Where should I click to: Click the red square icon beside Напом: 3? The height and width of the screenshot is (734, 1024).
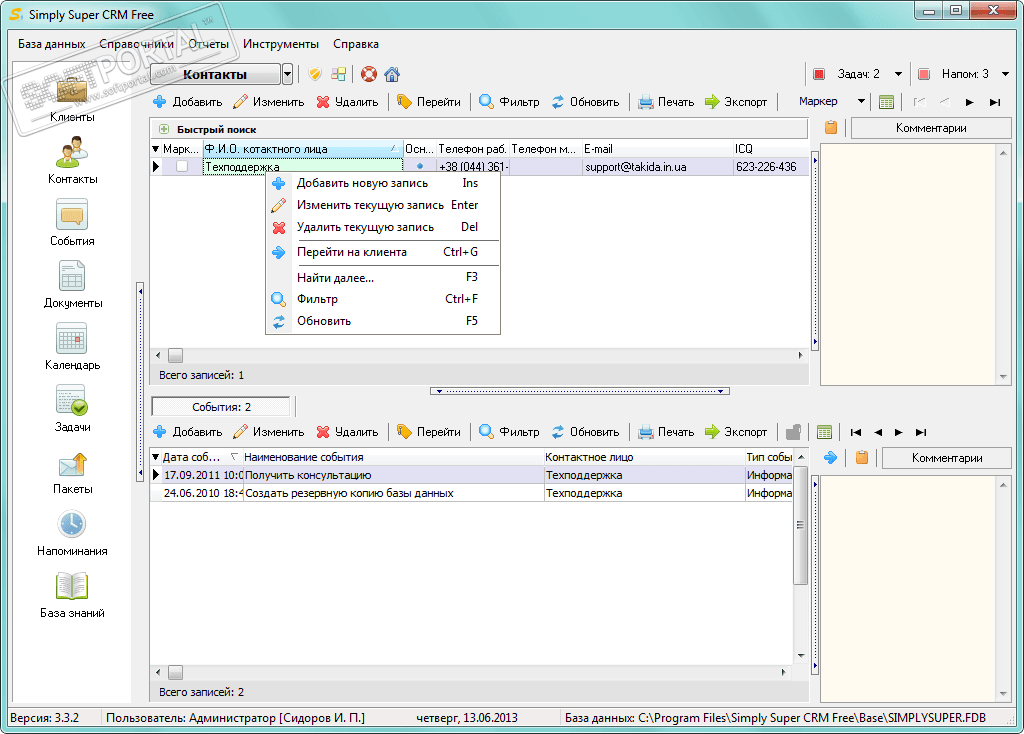pos(924,74)
